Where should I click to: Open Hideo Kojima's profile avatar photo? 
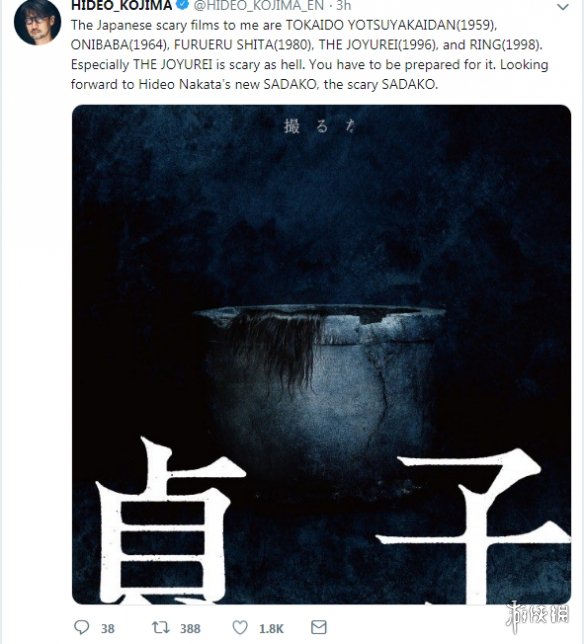[37, 21]
